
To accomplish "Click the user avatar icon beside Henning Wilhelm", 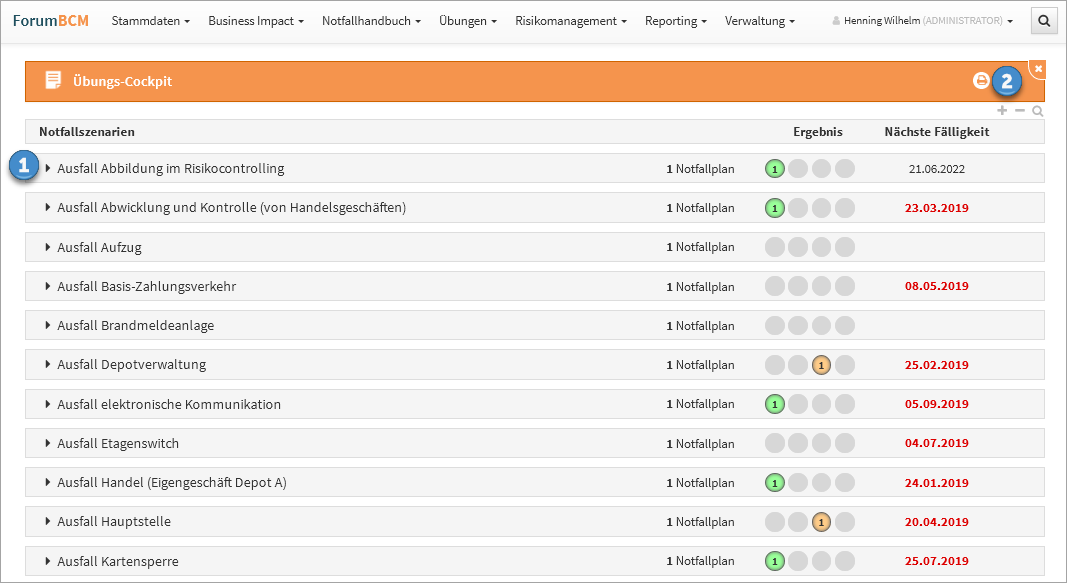I will coord(836,21).
